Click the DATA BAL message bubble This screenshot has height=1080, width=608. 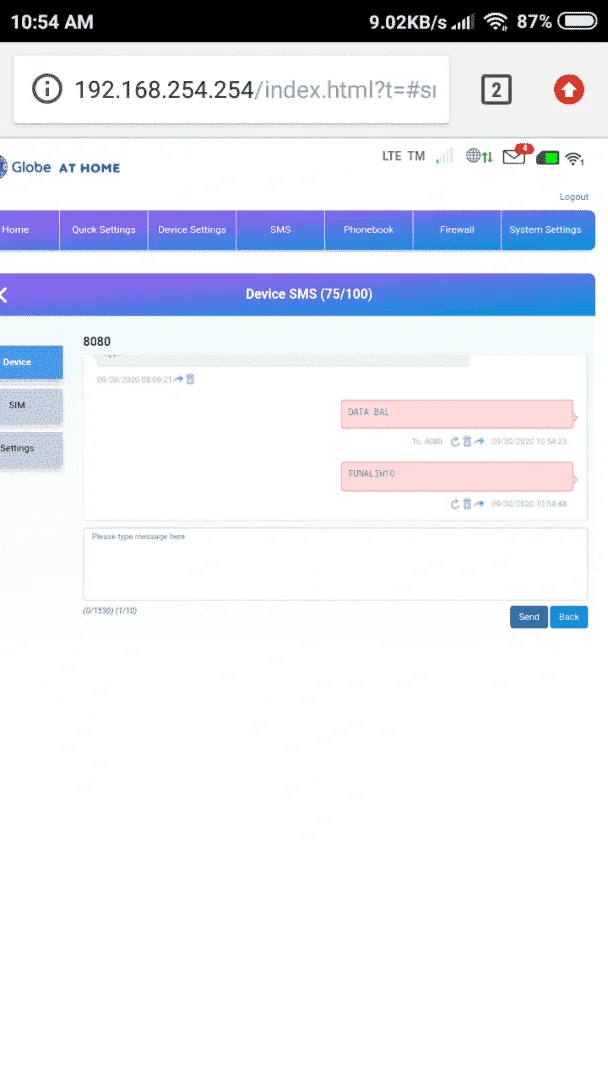coord(457,414)
